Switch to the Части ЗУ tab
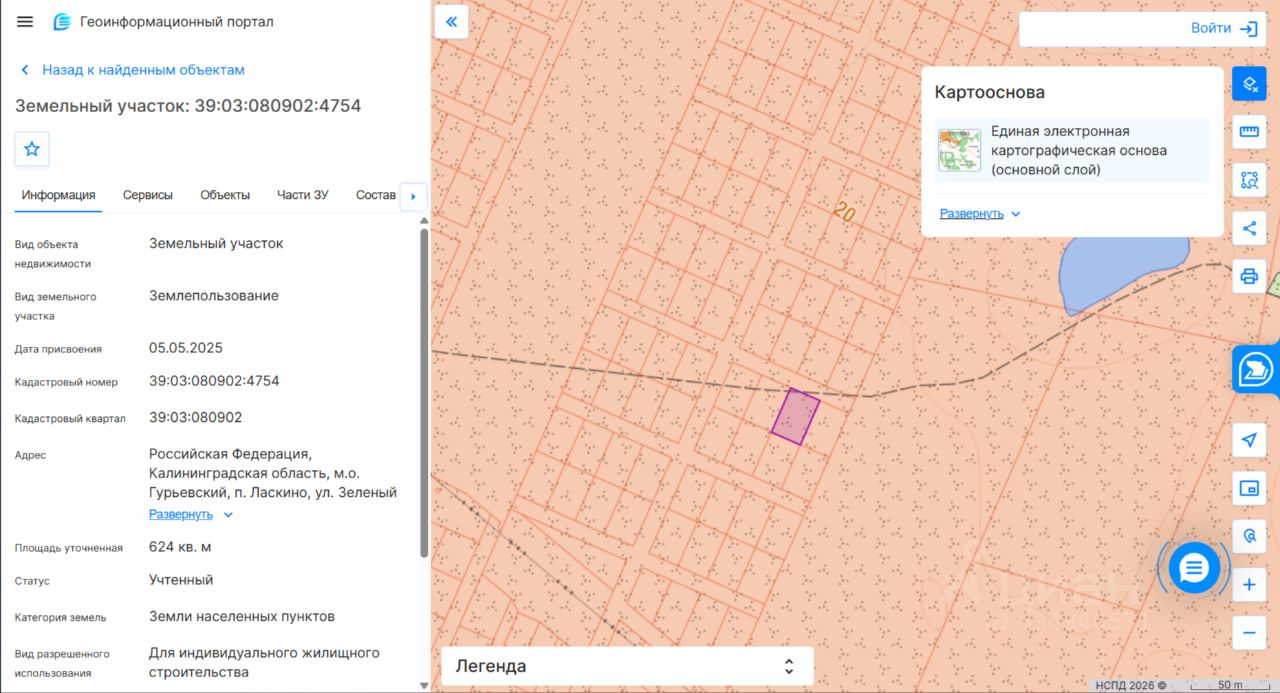 pos(303,195)
